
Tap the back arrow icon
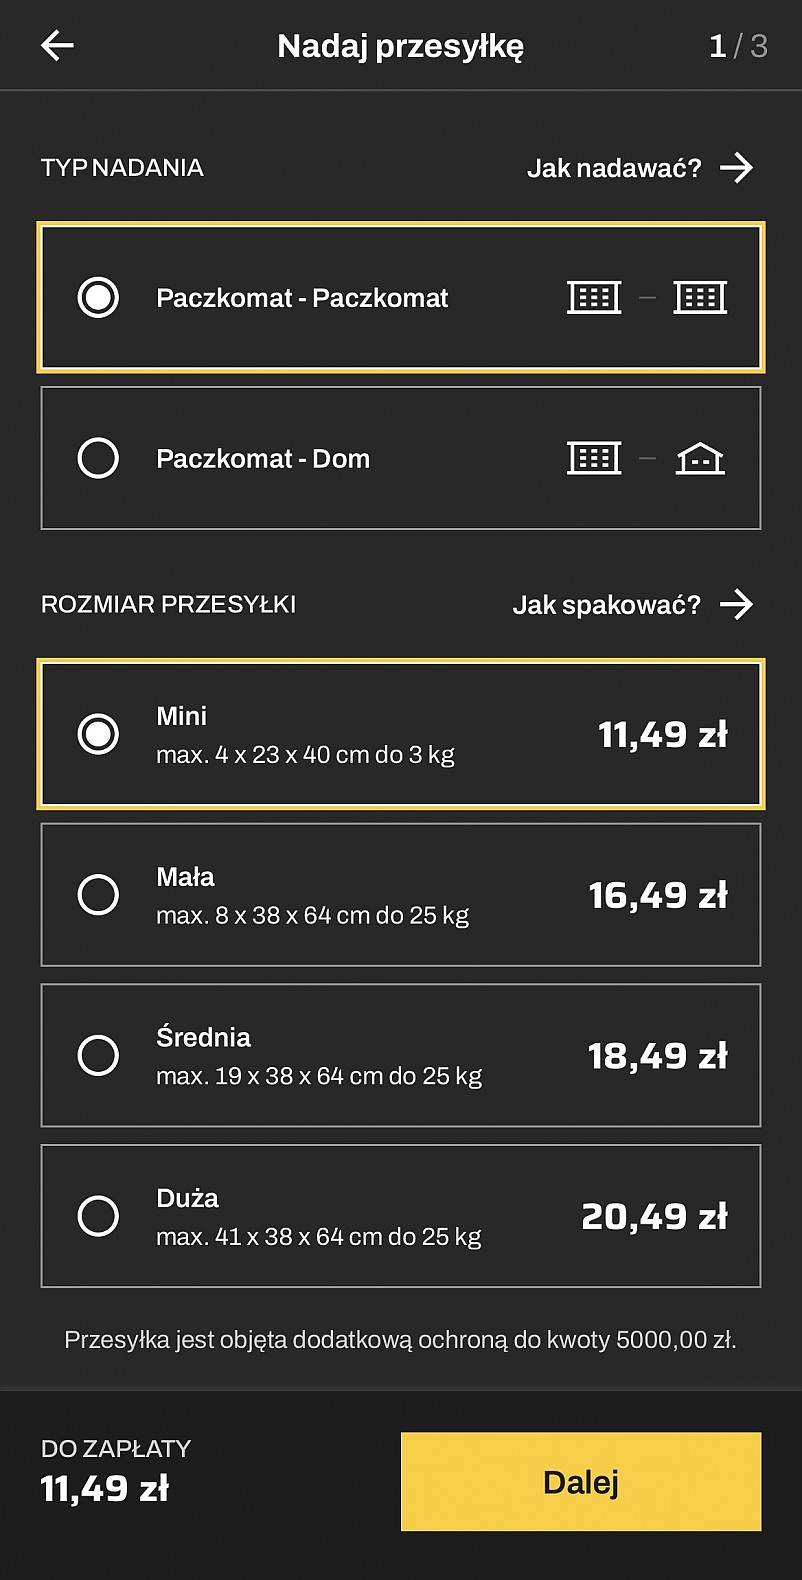click(x=57, y=46)
